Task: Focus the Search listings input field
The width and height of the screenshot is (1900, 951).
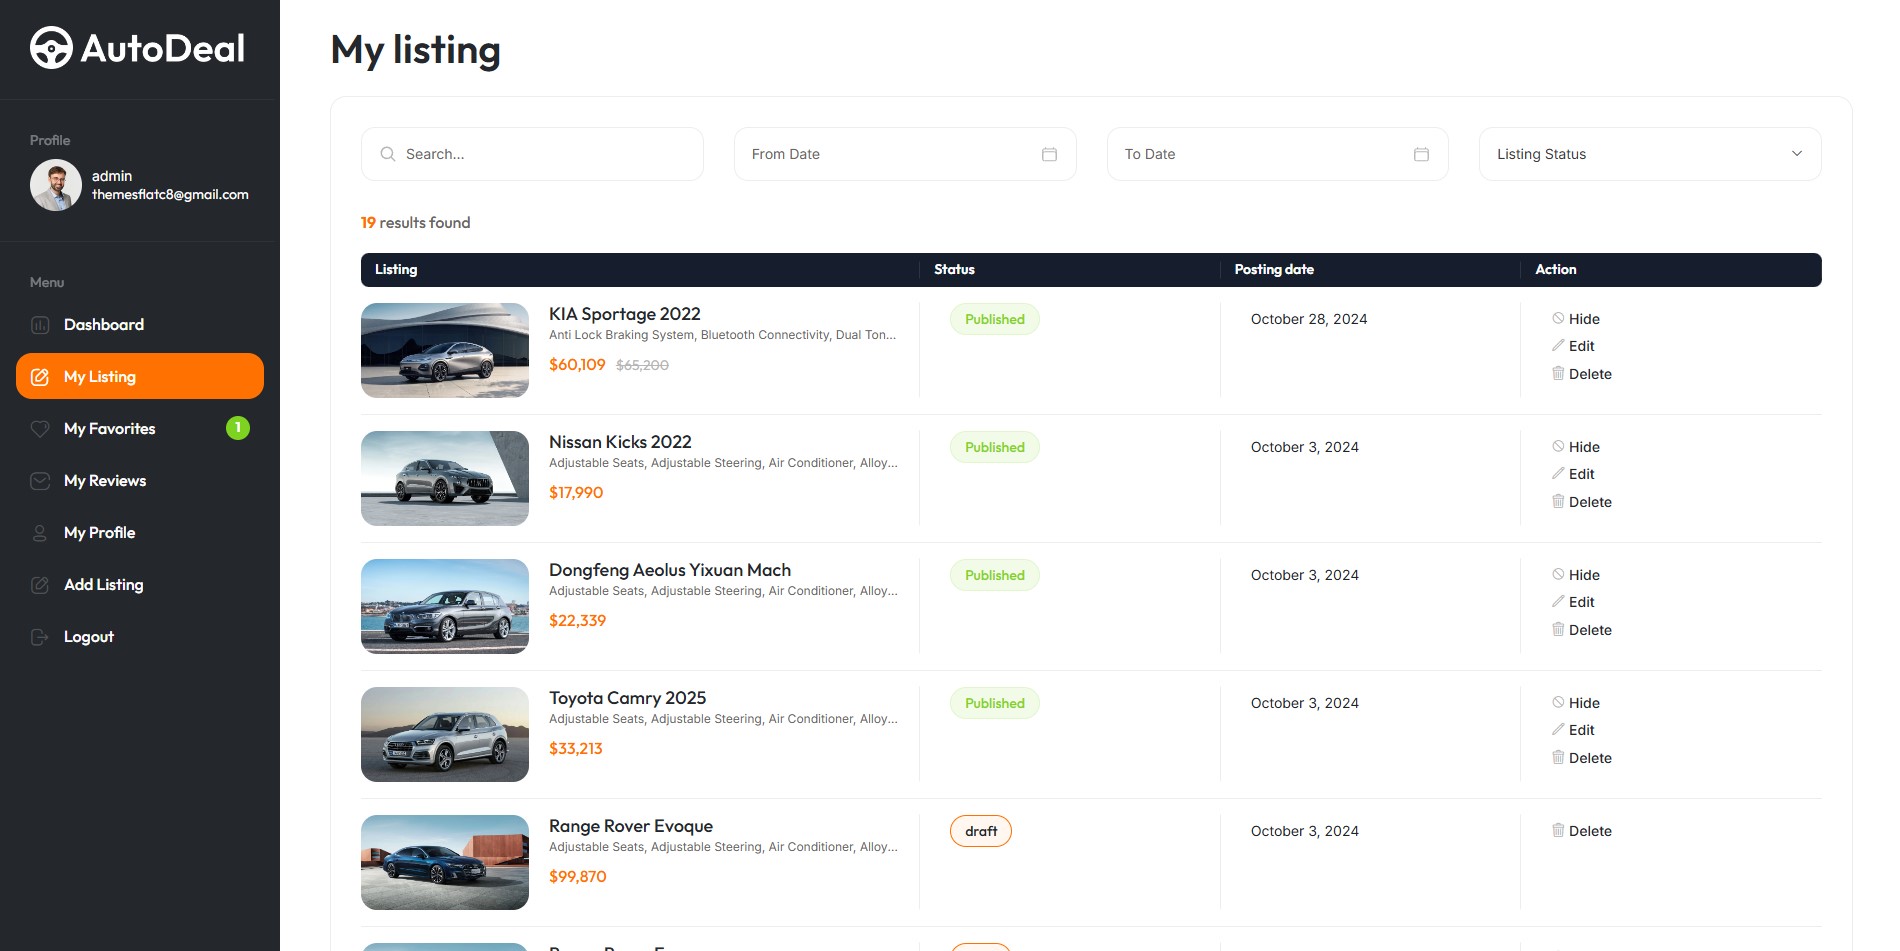Action: coord(532,154)
